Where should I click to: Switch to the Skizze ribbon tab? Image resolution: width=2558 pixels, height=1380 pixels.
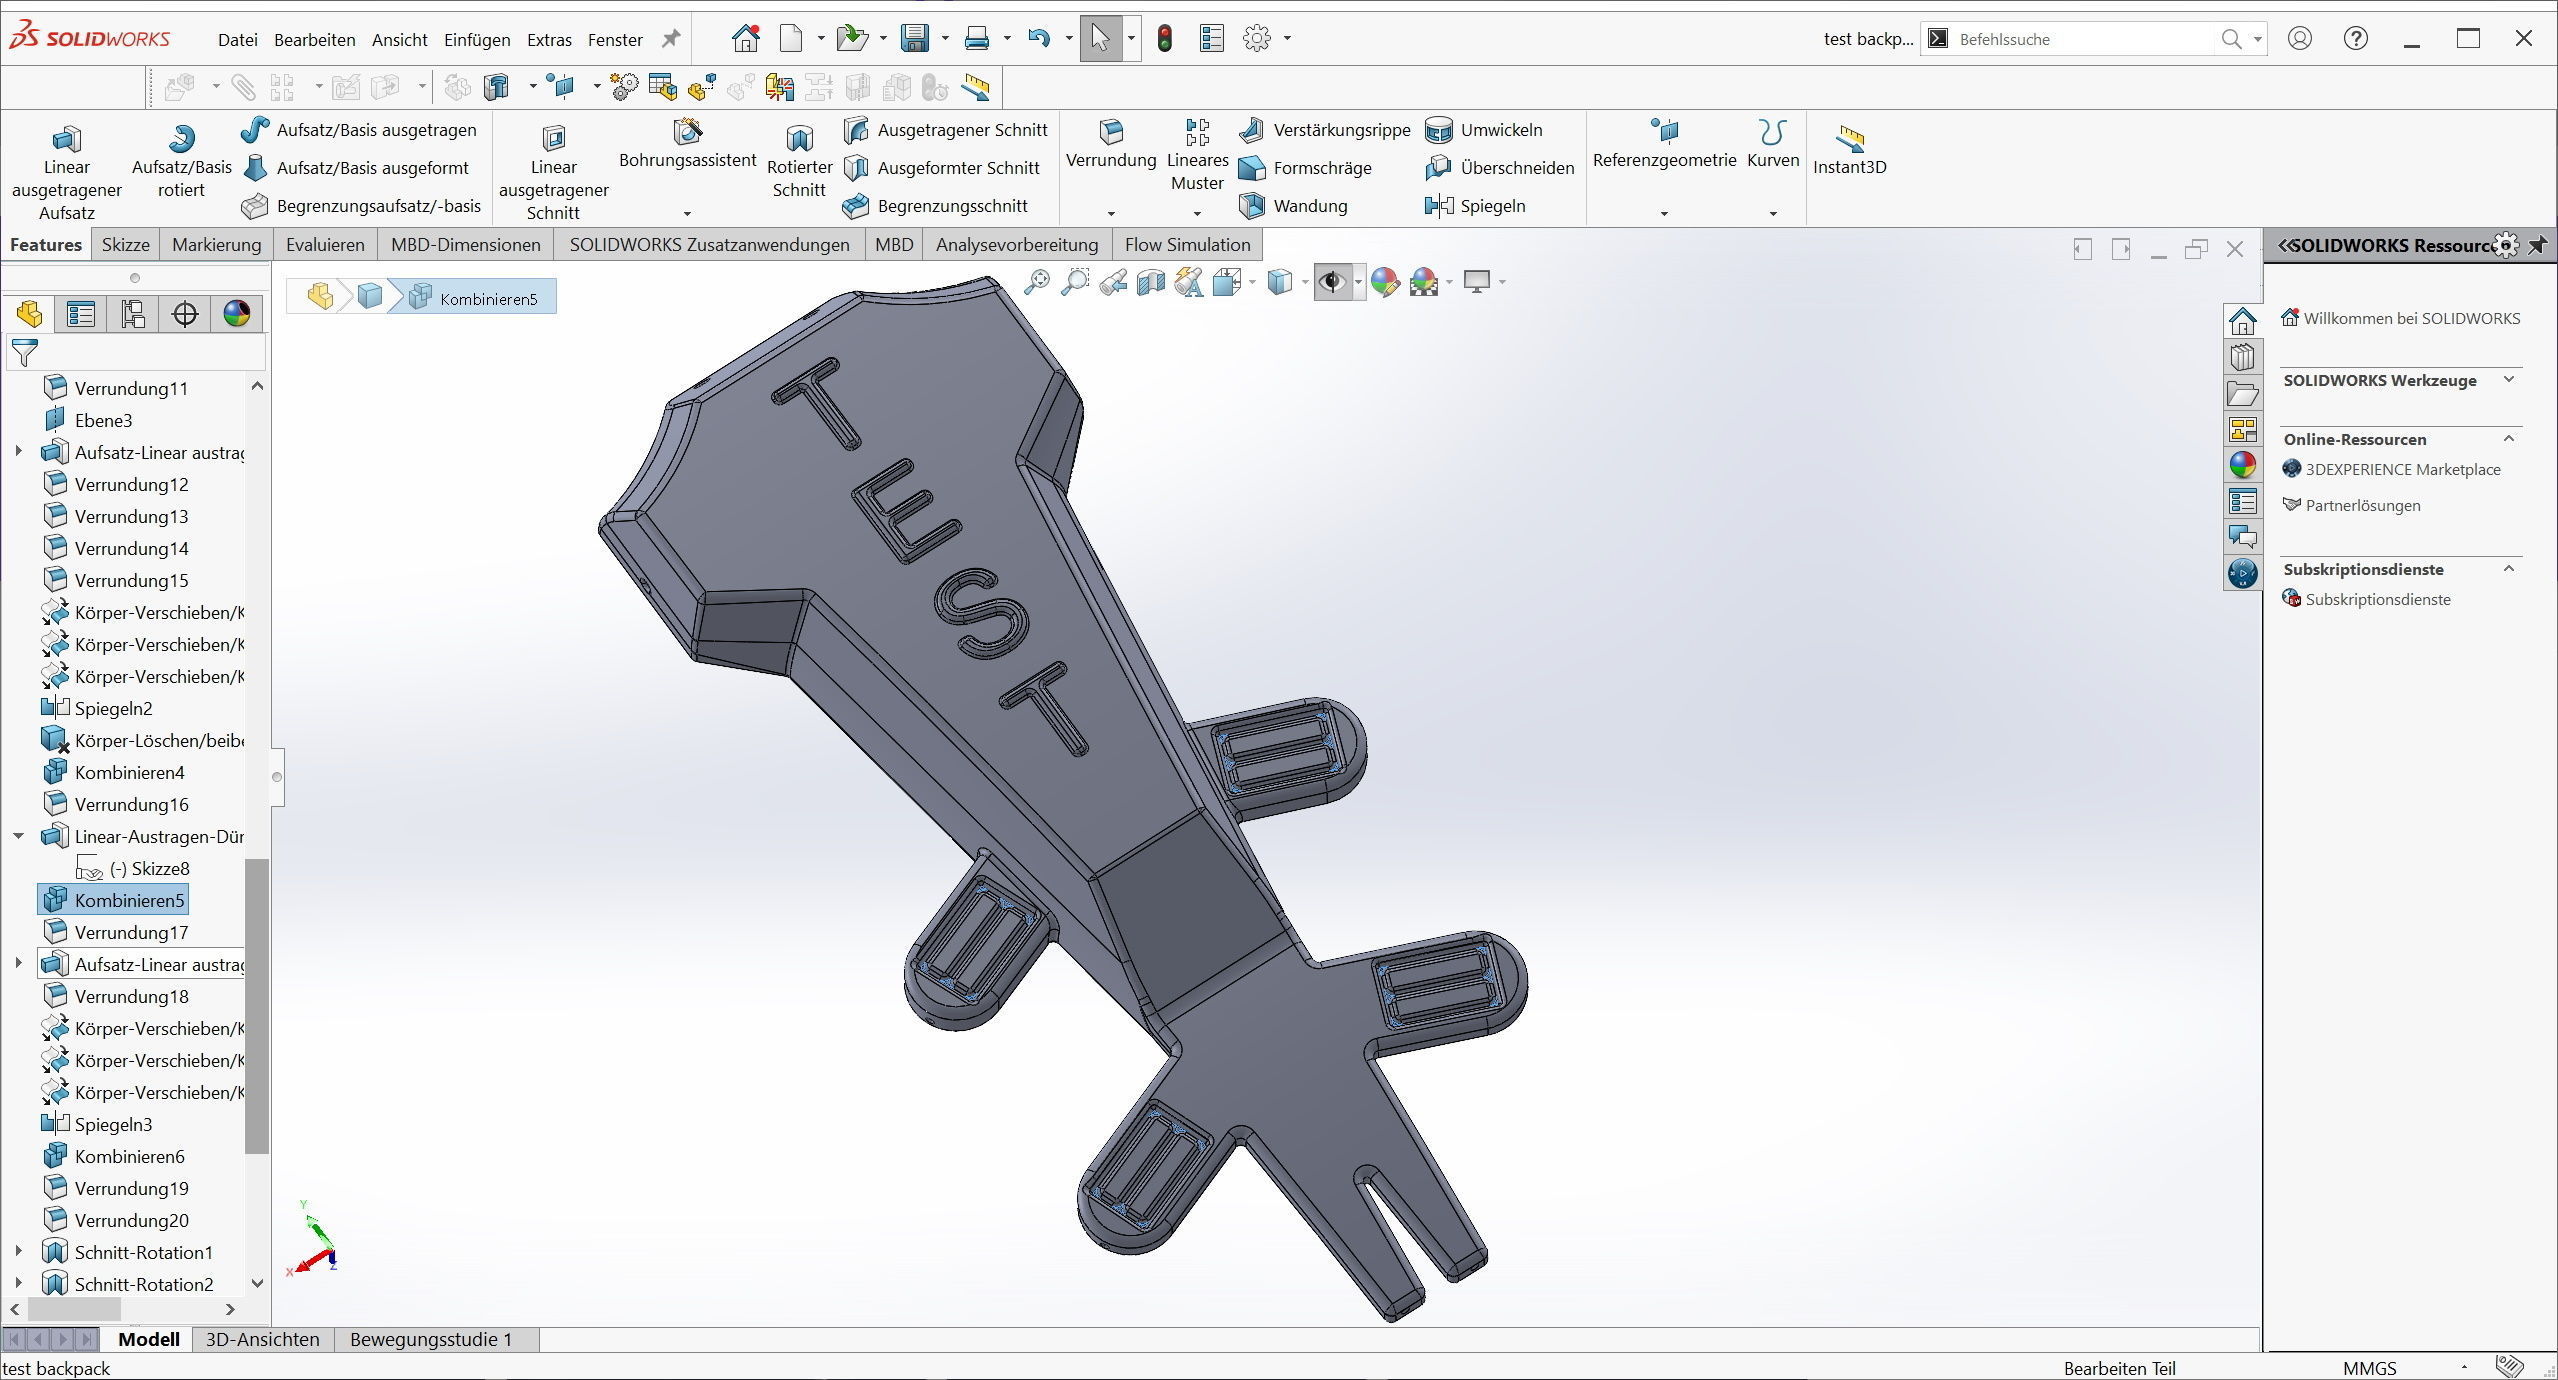(125, 245)
